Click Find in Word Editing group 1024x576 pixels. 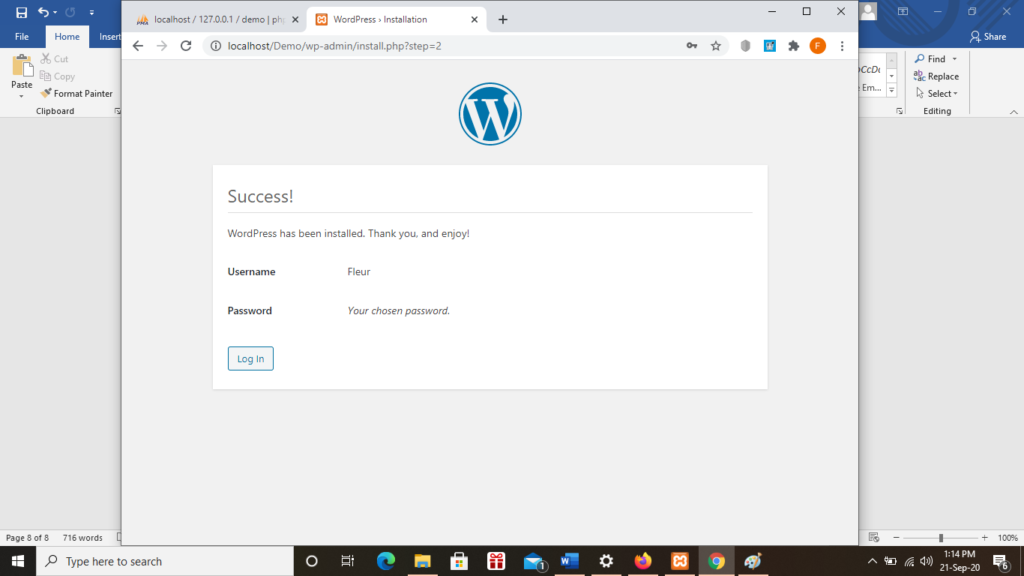(930, 59)
